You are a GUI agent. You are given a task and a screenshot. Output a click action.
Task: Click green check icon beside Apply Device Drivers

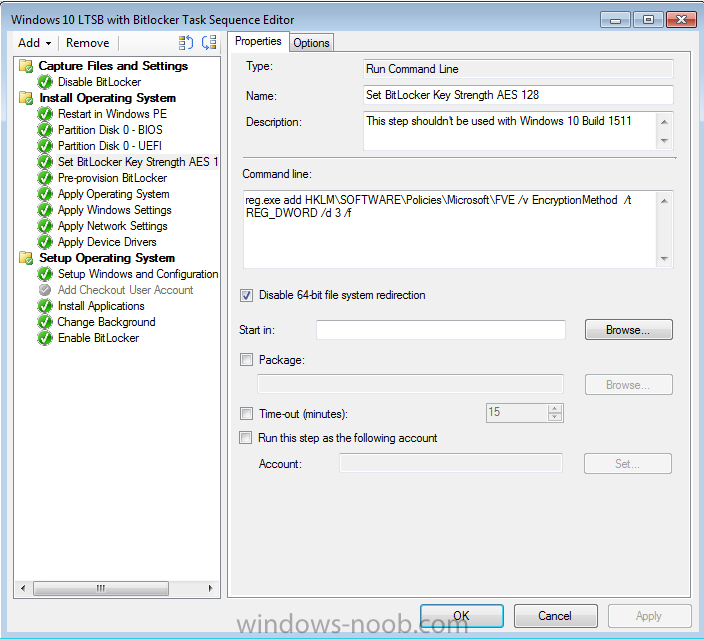point(45,242)
